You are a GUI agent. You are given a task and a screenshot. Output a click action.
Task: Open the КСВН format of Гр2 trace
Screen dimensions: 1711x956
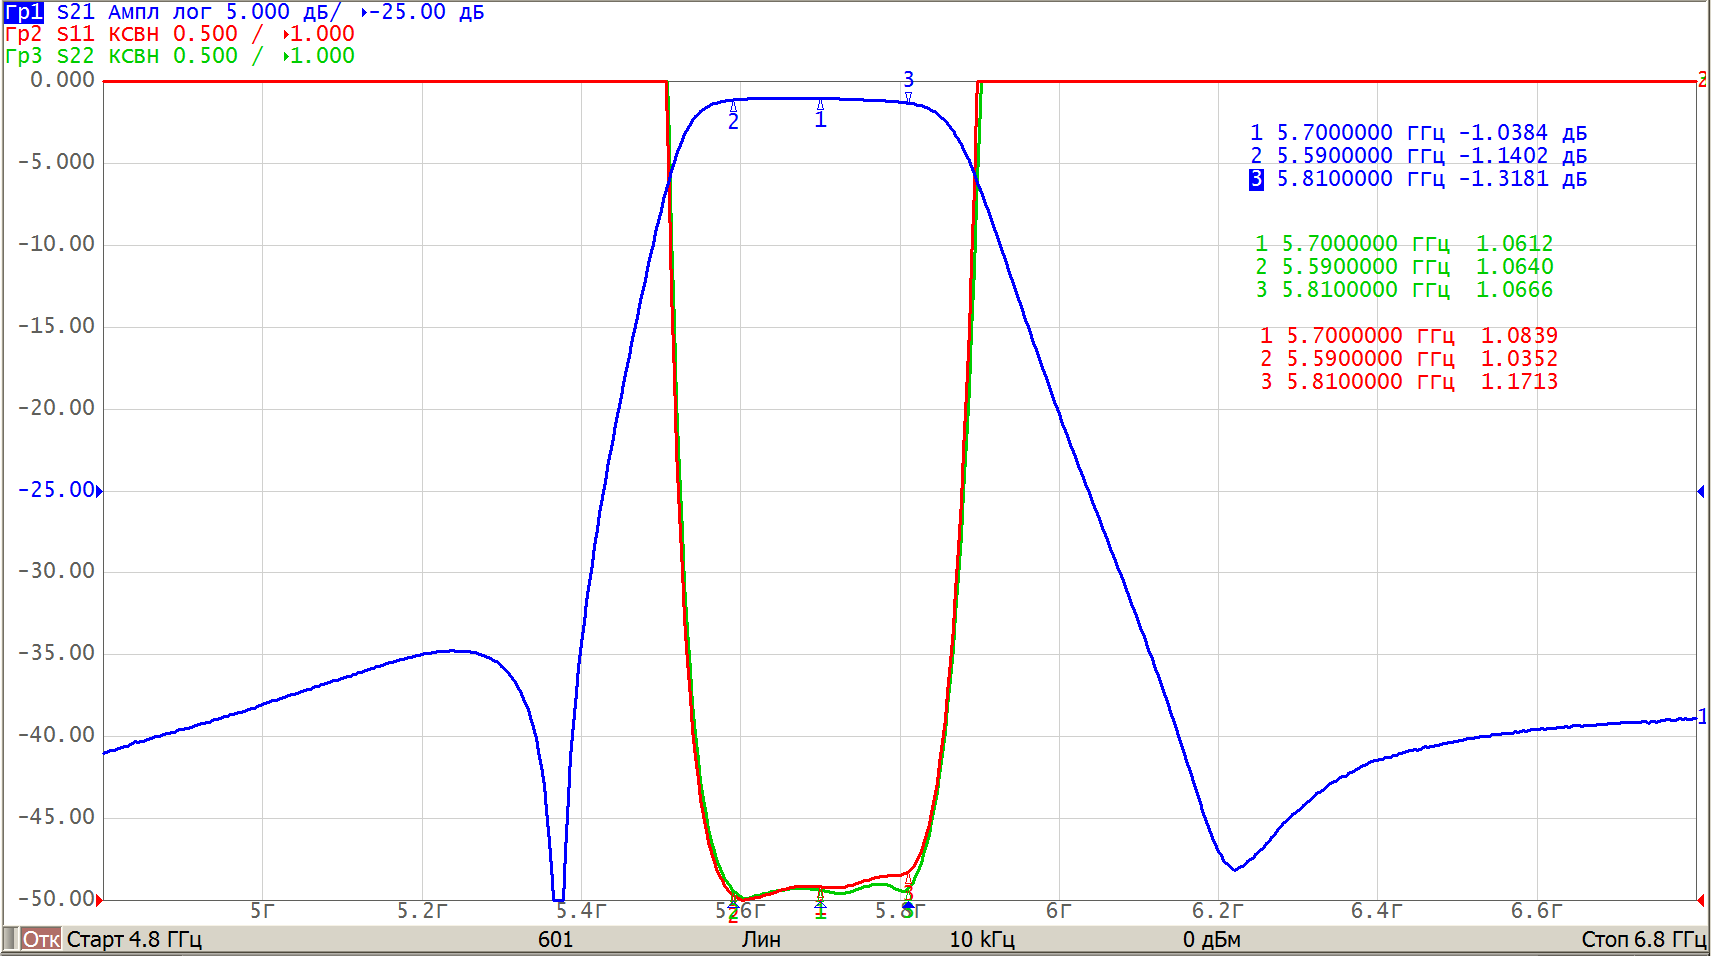[133, 34]
